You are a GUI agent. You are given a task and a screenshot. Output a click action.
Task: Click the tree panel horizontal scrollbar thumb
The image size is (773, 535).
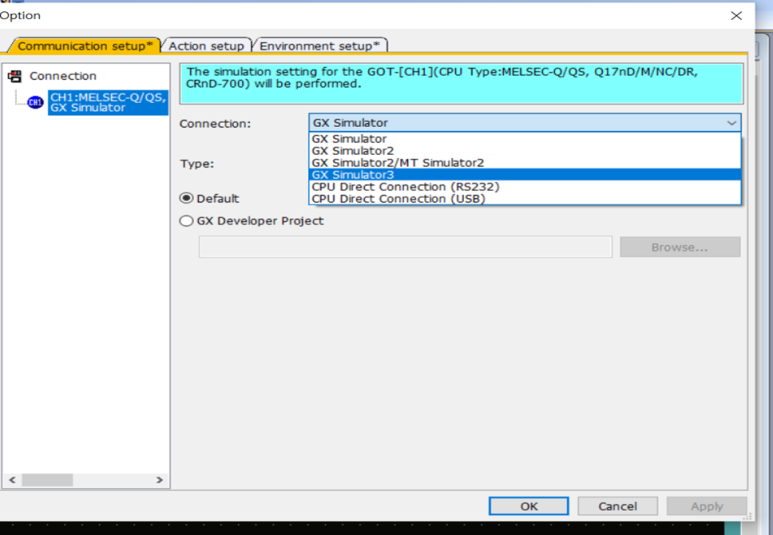tap(47, 480)
